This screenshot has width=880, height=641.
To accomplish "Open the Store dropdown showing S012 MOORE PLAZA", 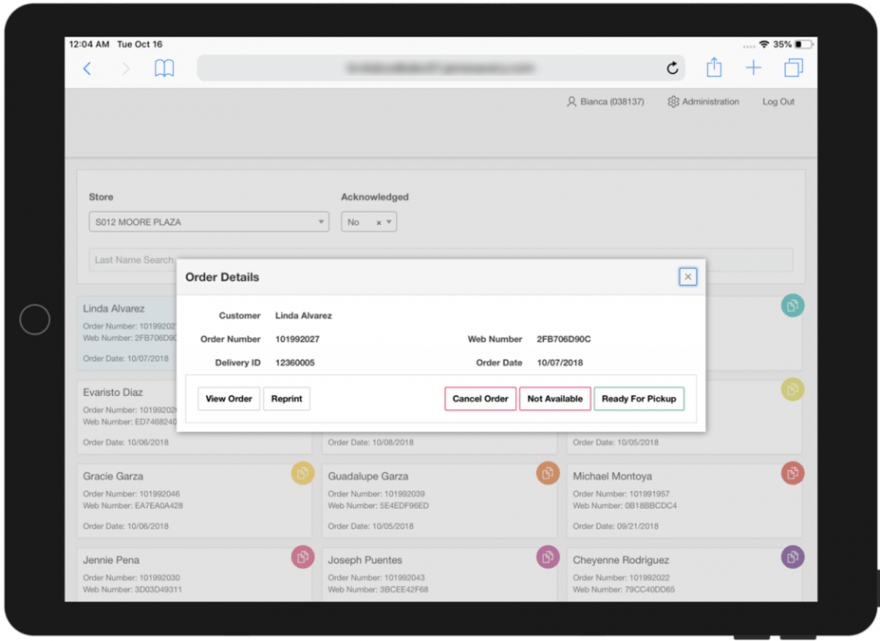I will point(208,222).
